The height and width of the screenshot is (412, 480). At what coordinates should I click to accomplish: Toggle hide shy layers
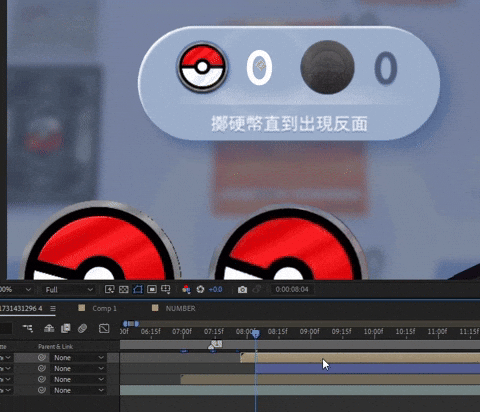click(x=49, y=329)
